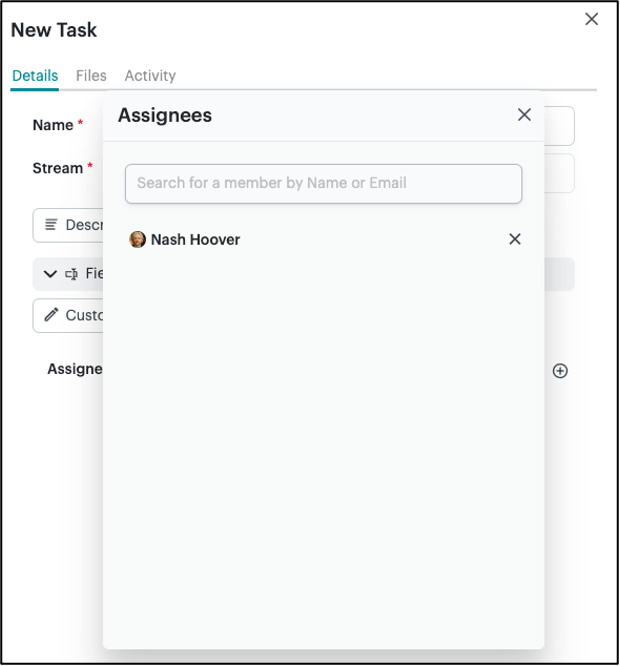This screenshot has width=620, height=666.
Task: Click the add assignee plus circle icon
Action: pos(560,371)
